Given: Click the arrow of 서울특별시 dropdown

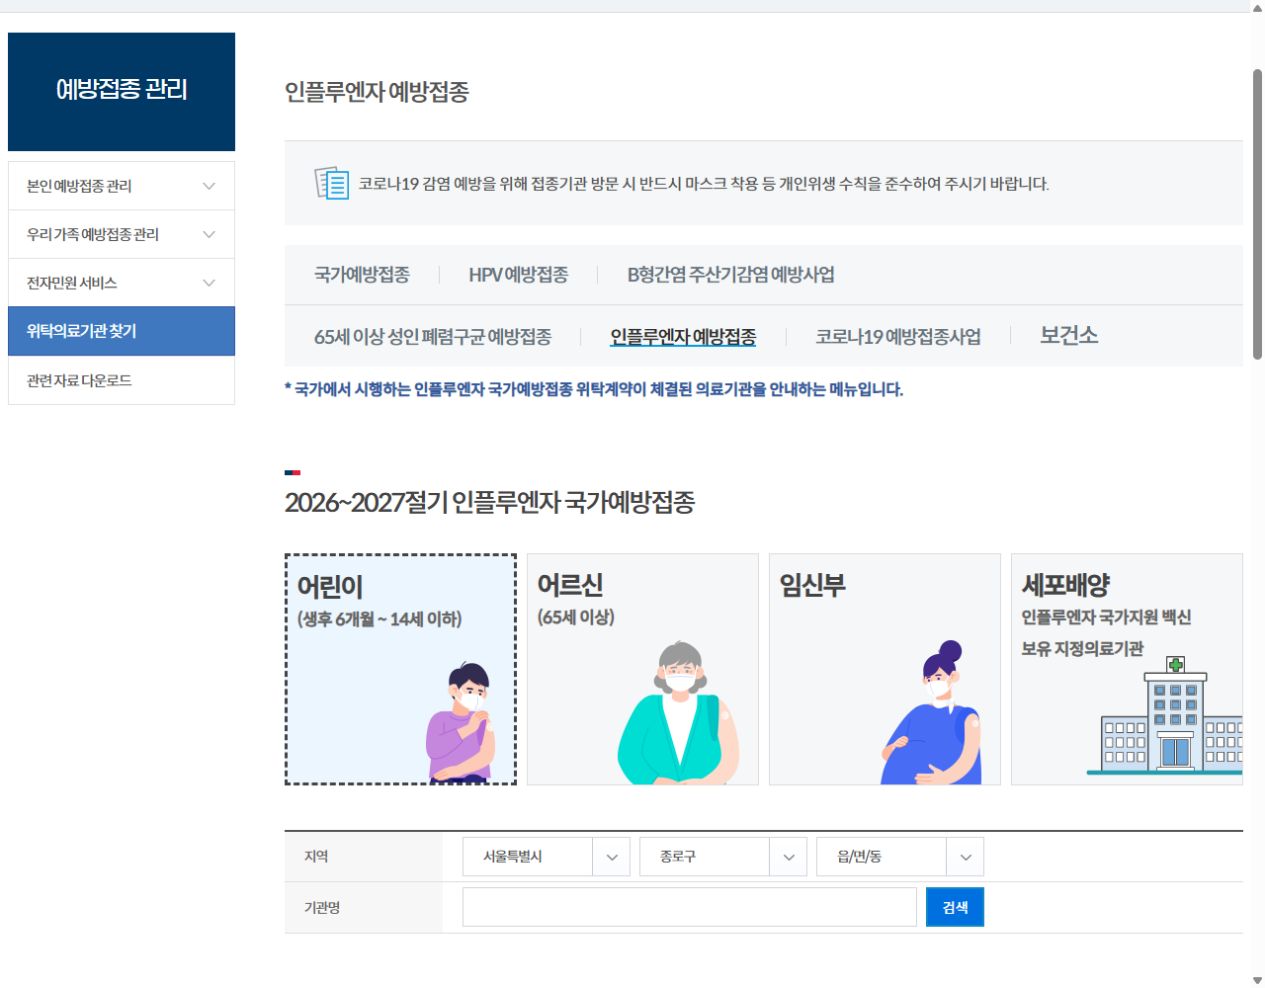Looking at the screenshot, I should click(x=612, y=857).
